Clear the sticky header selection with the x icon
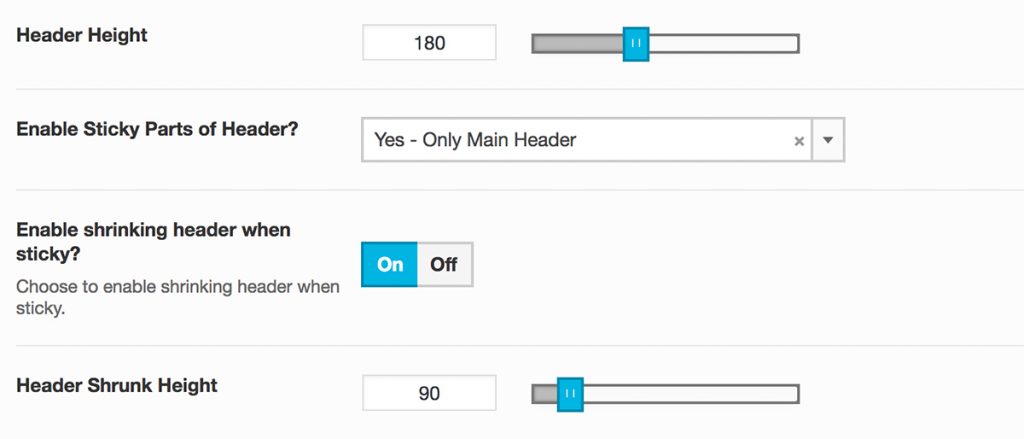Viewport: 1024px width, 439px height. coord(799,141)
